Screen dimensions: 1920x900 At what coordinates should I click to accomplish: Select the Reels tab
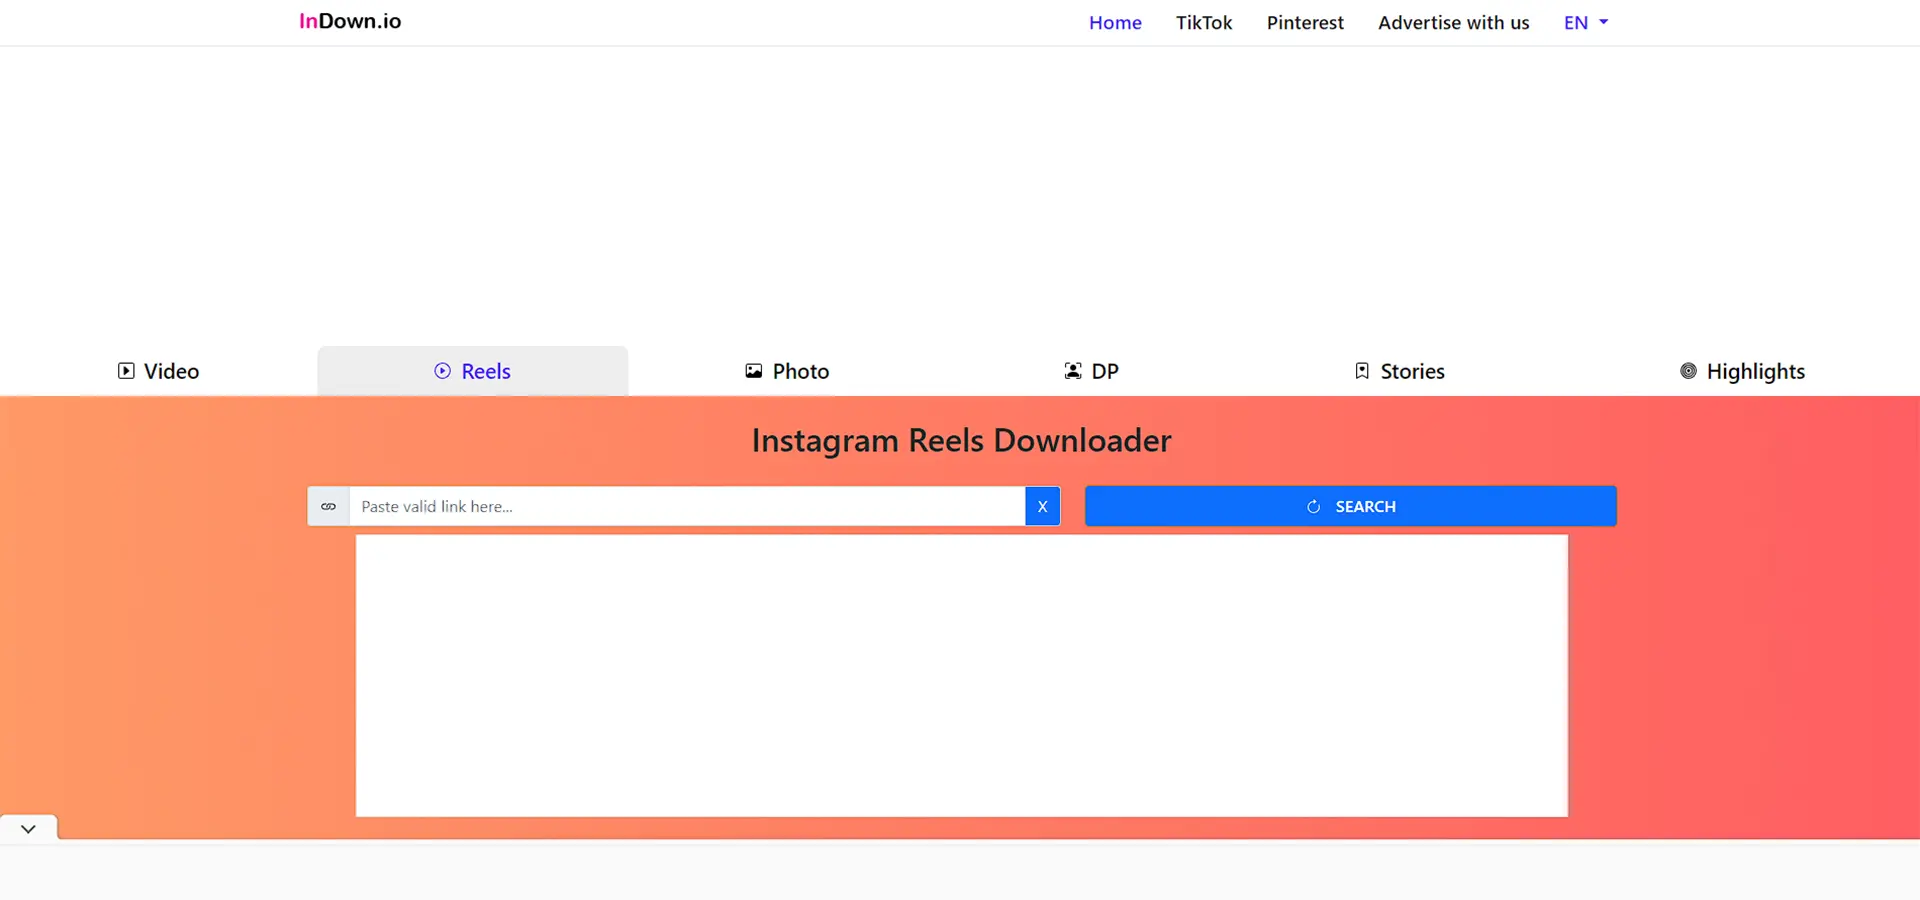[472, 371]
